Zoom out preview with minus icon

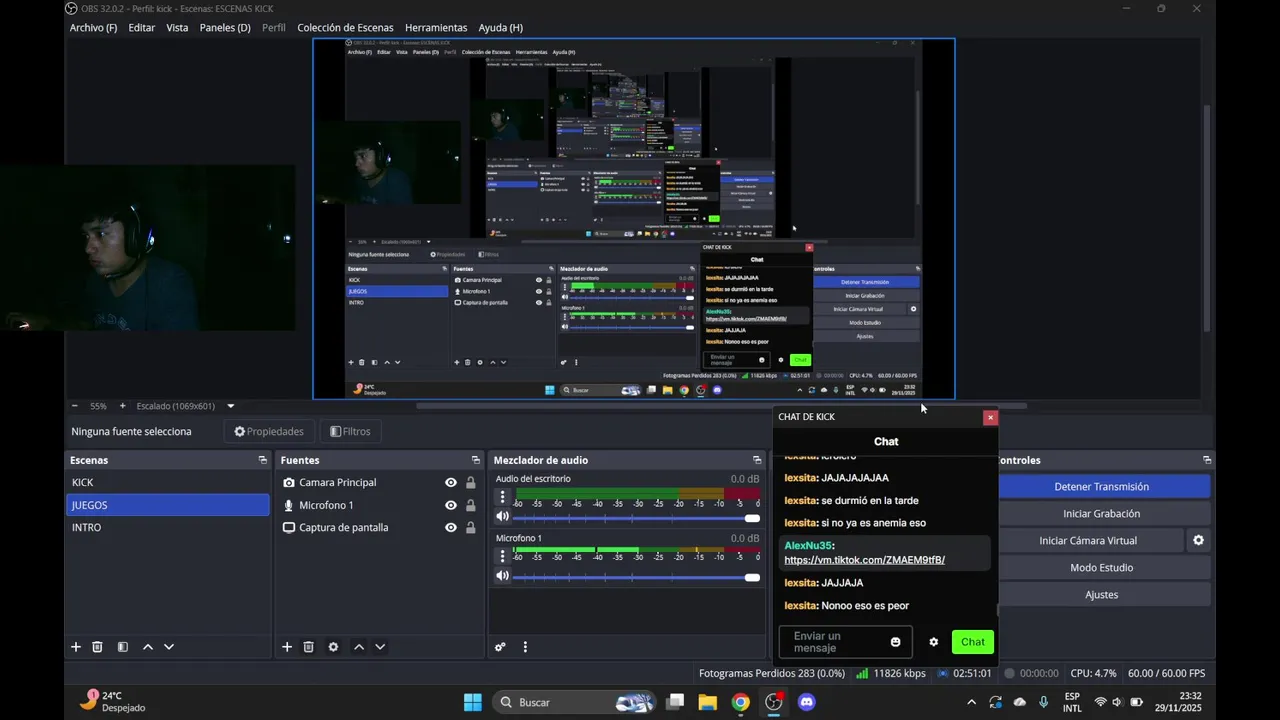tap(74, 406)
